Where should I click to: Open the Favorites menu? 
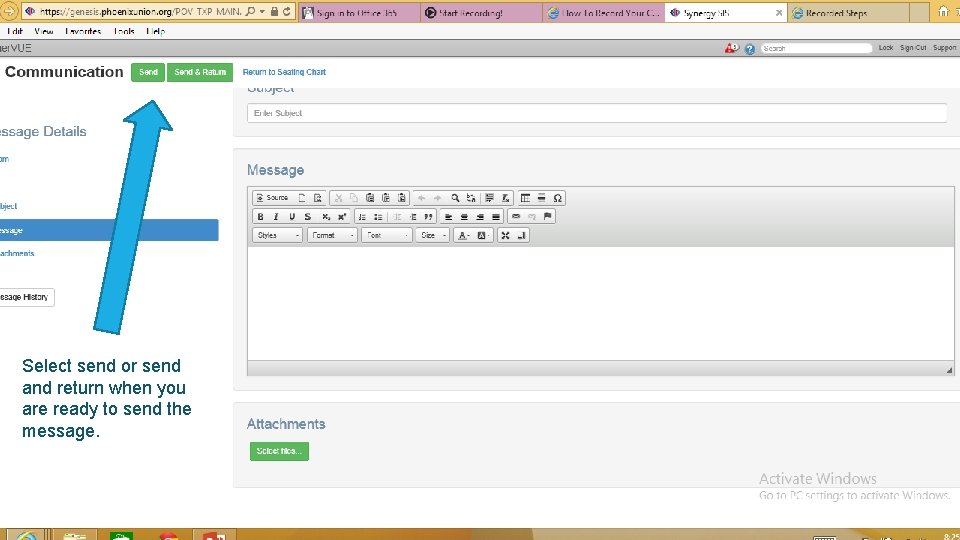83,31
